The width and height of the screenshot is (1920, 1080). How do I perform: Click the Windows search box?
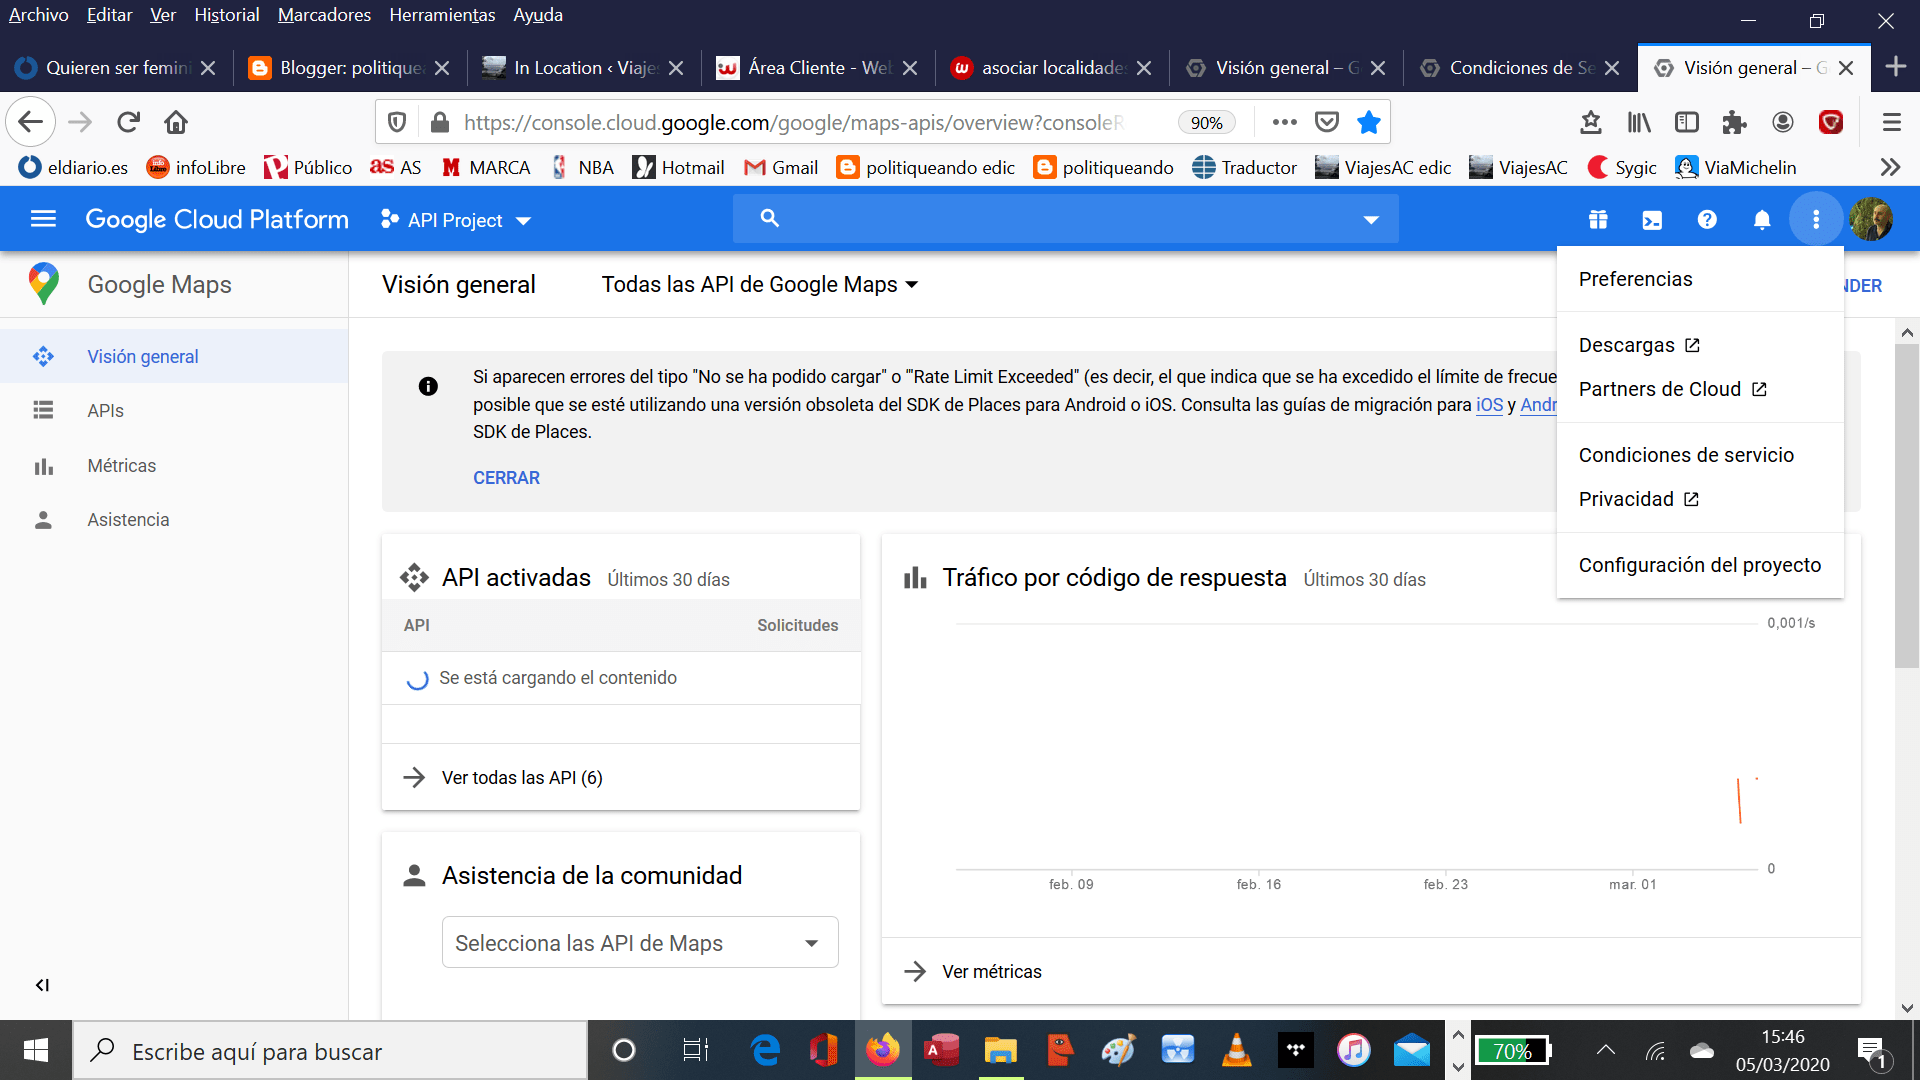(x=330, y=1050)
